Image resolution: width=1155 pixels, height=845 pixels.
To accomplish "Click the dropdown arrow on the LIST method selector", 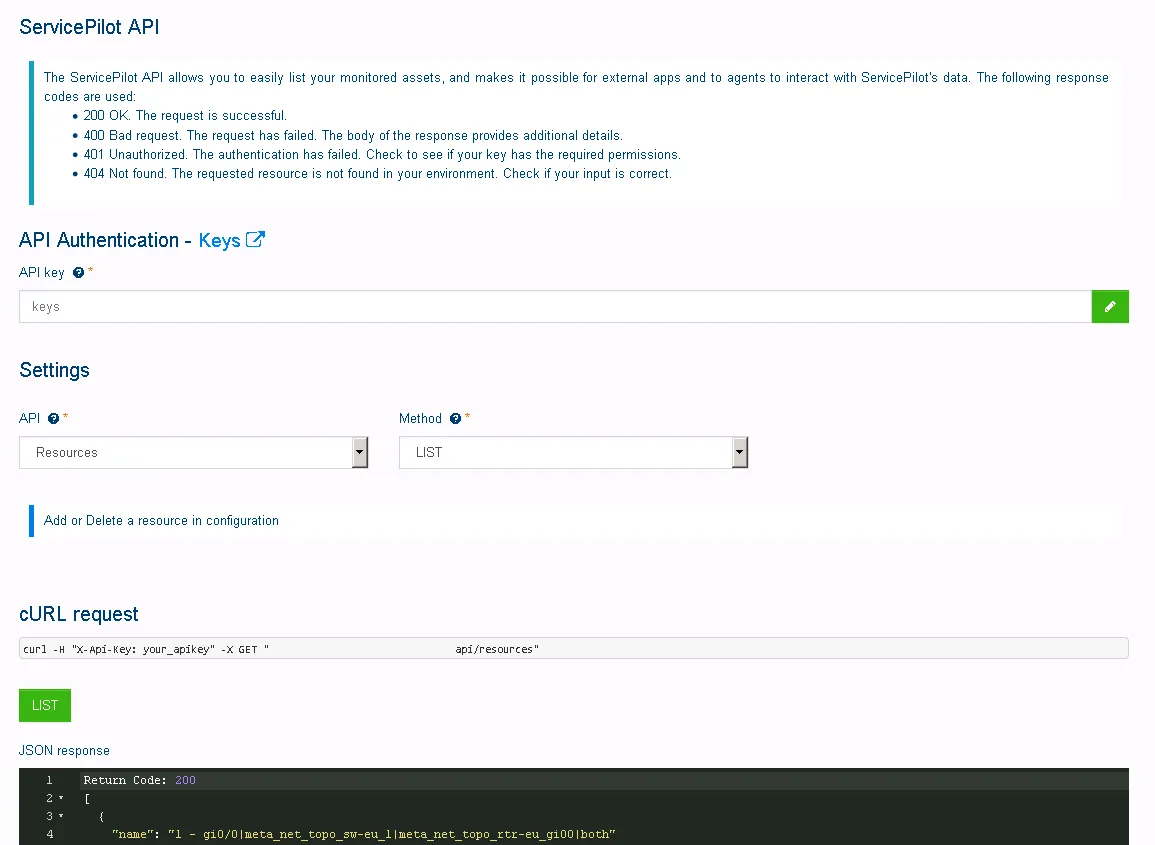I will point(740,452).
